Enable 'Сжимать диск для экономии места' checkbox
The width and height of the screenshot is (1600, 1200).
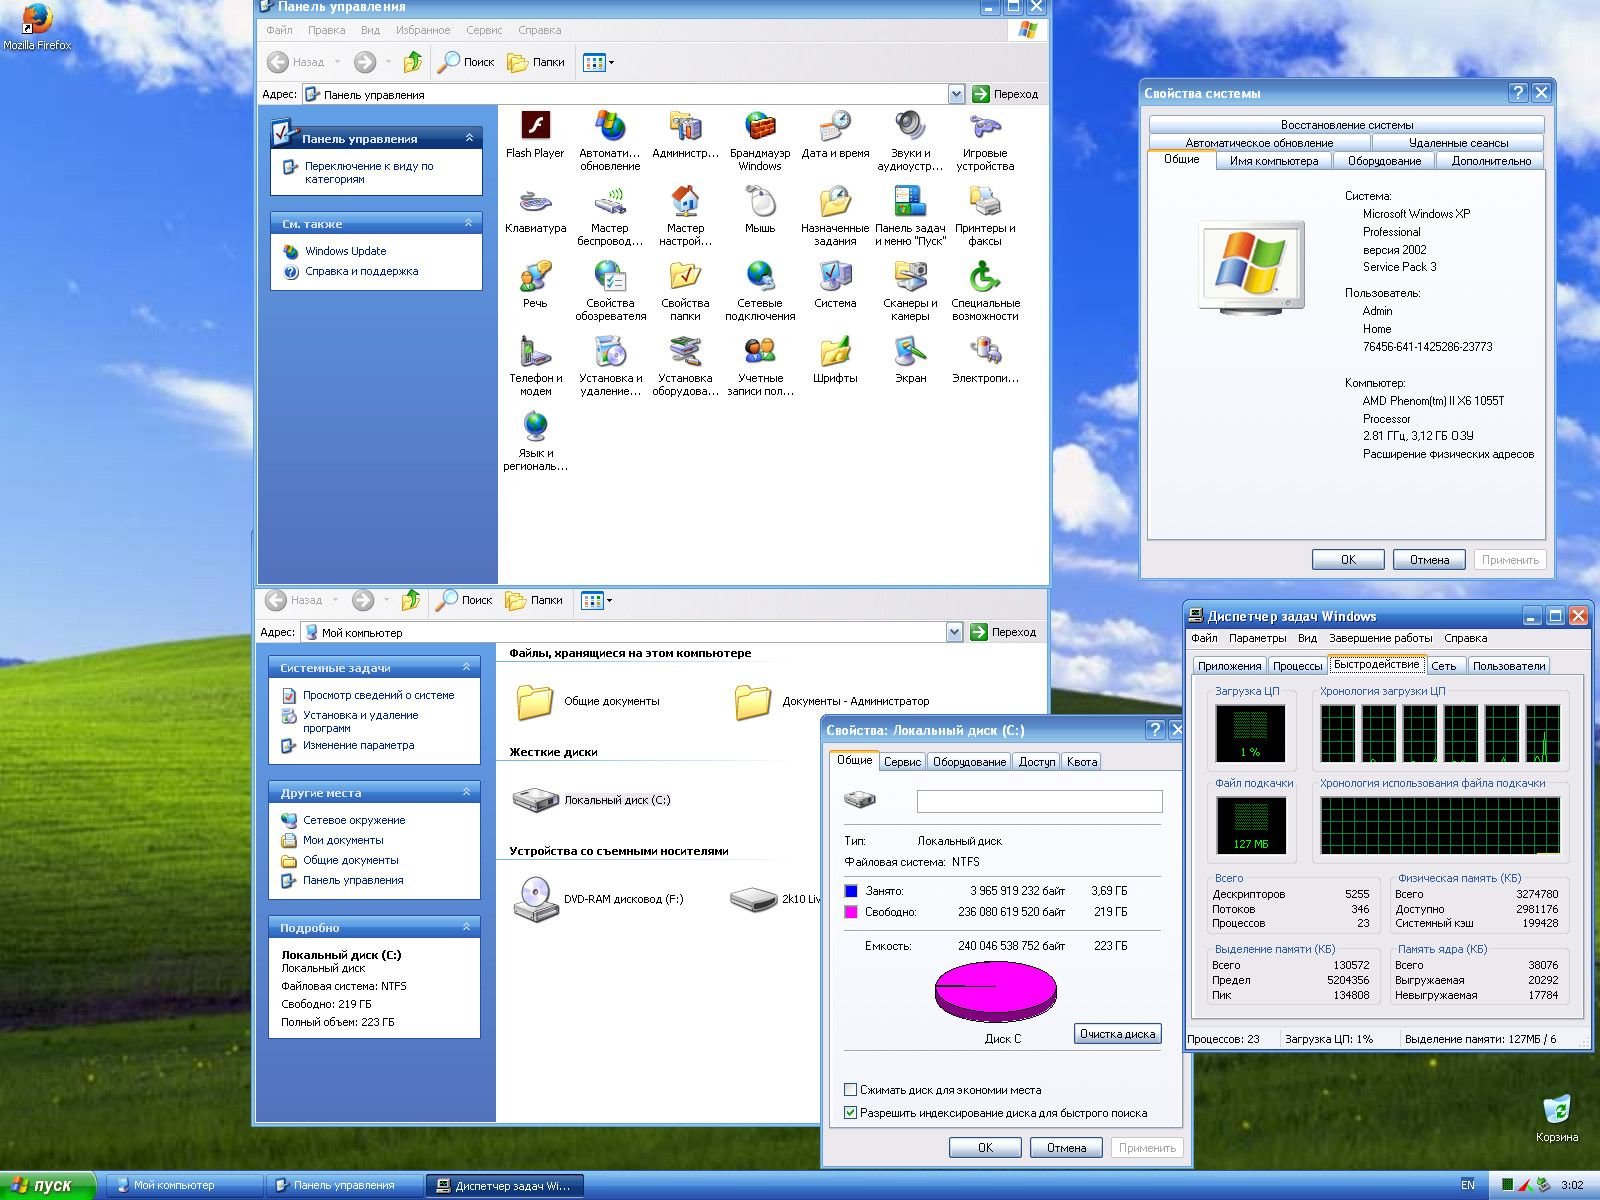[851, 1090]
